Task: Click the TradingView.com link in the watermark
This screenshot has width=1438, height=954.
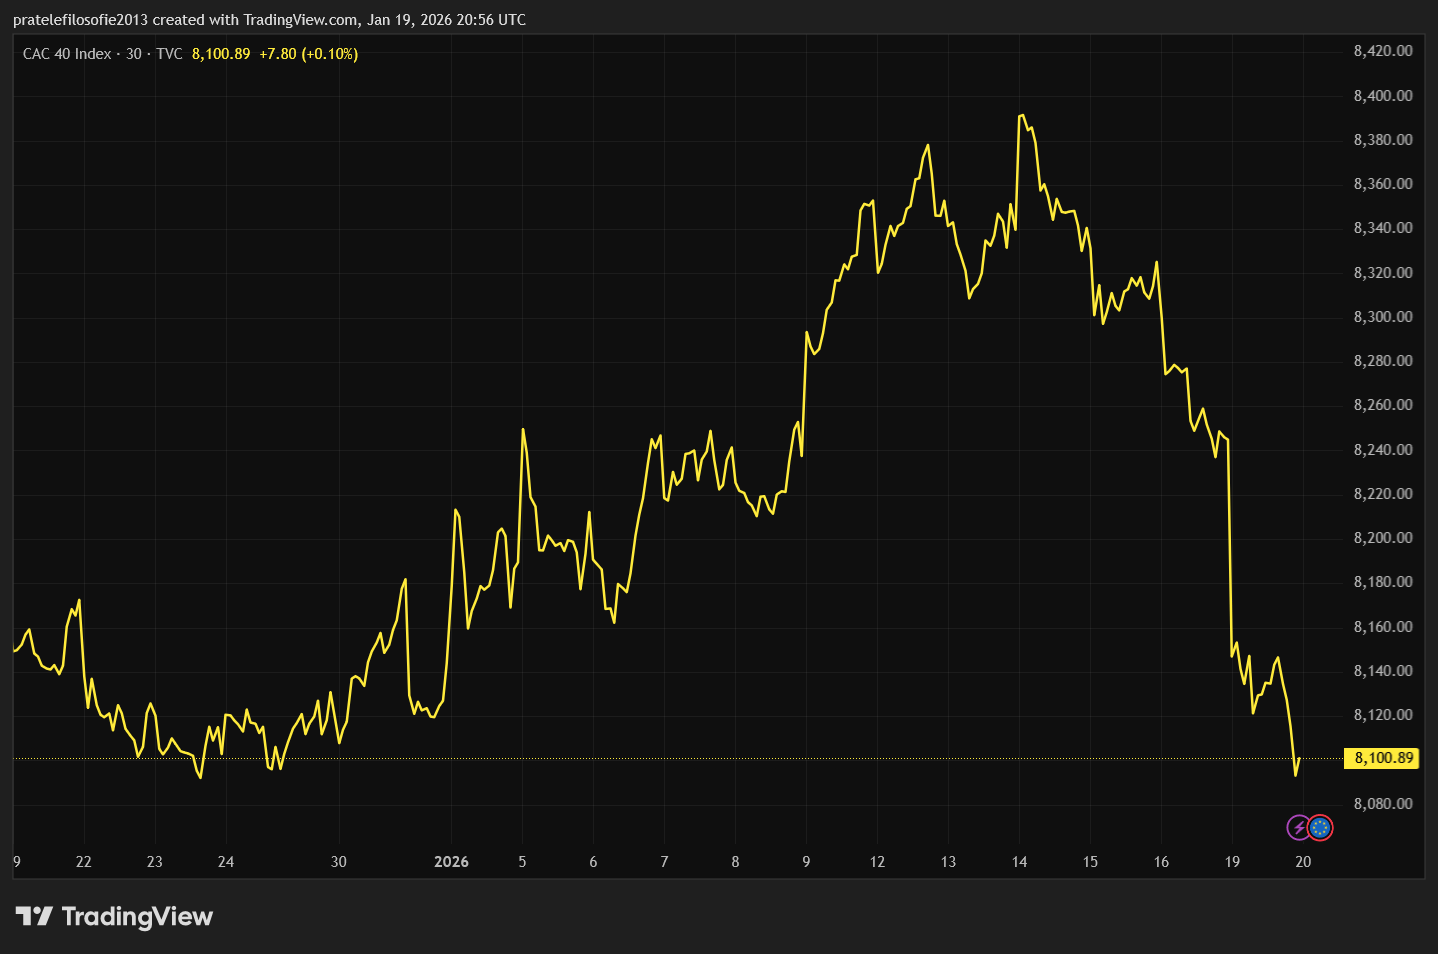Action: [301, 19]
